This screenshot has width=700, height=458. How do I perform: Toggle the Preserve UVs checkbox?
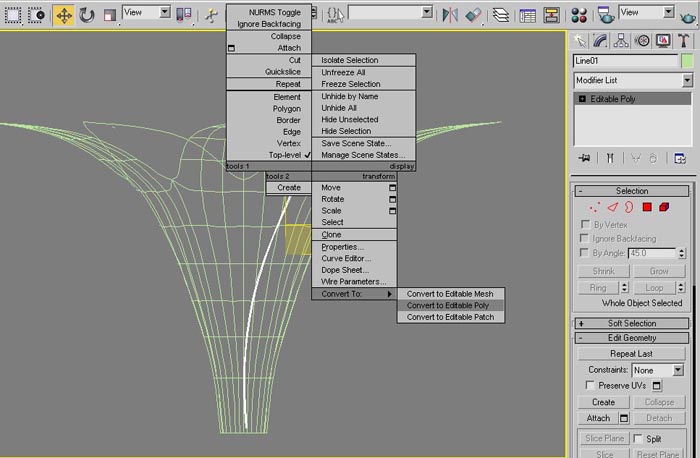tap(590, 385)
